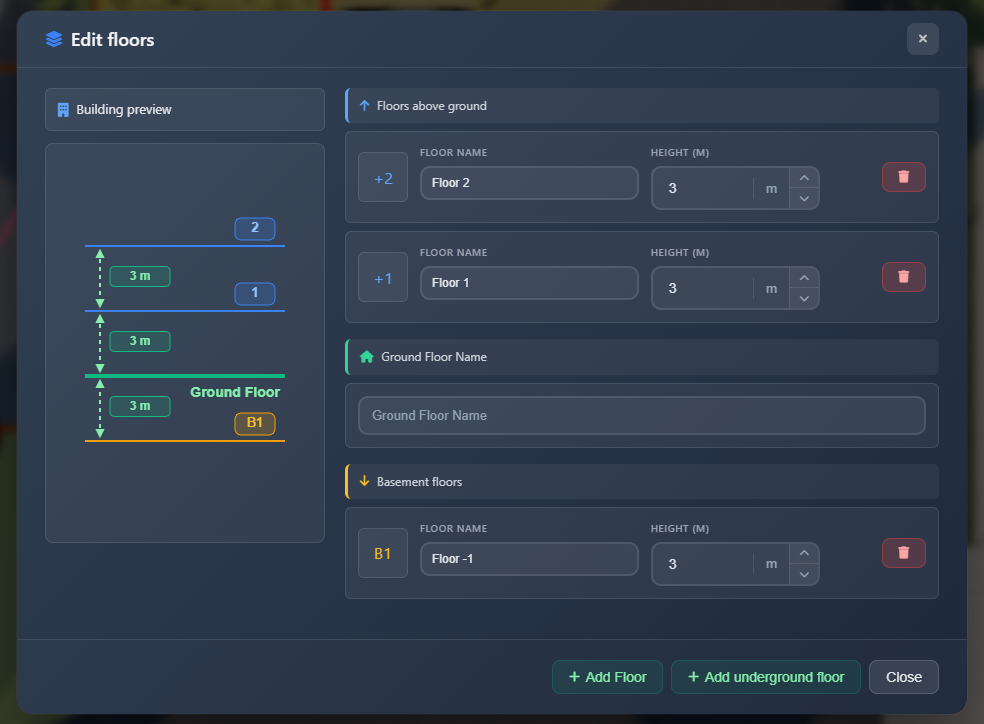Click the Add underground floor button
984x724 pixels.
point(766,677)
